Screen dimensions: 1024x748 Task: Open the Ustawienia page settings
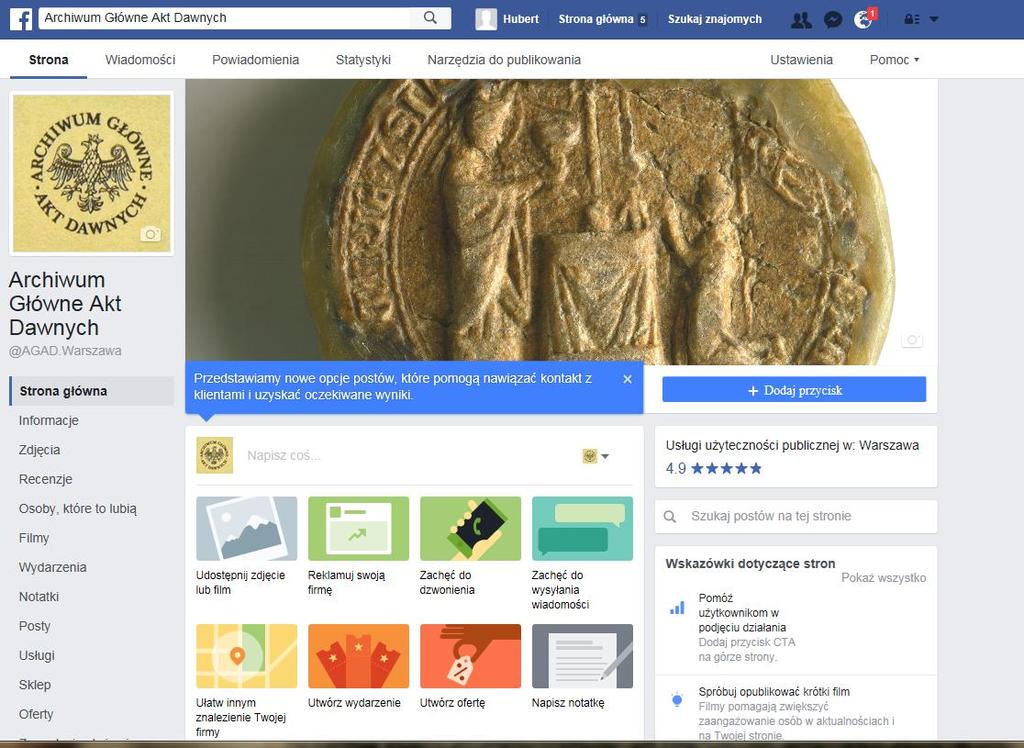(x=801, y=59)
